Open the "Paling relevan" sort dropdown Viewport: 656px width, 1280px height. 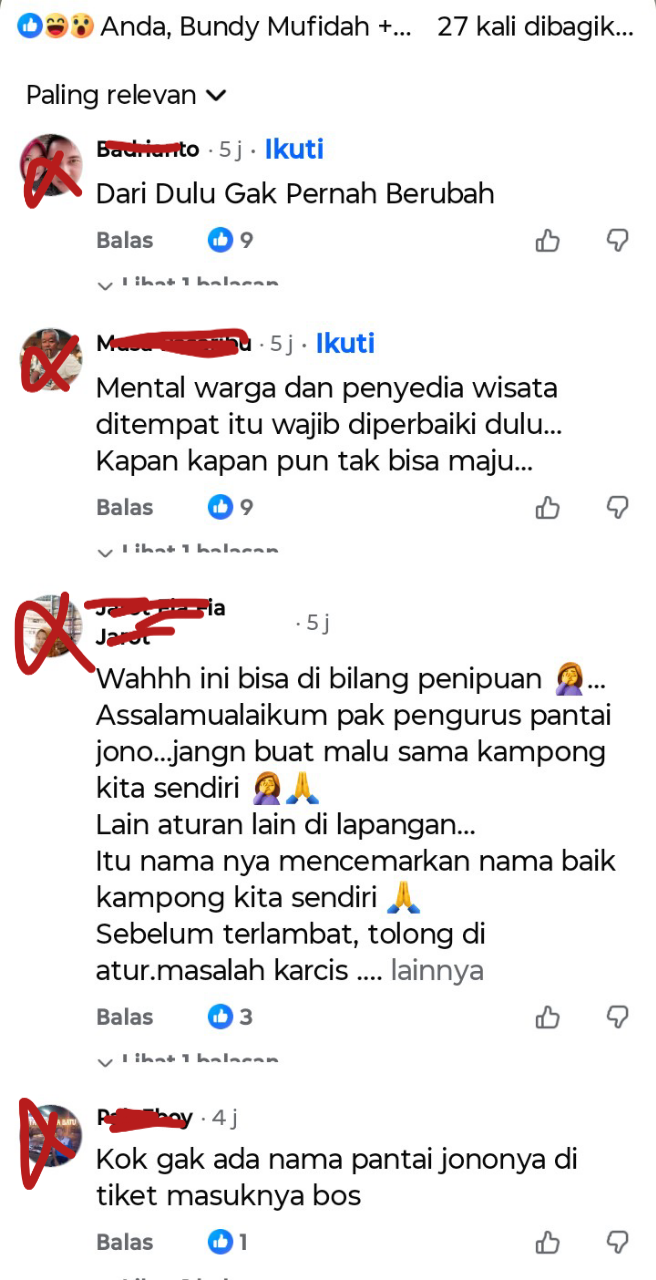[126, 95]
